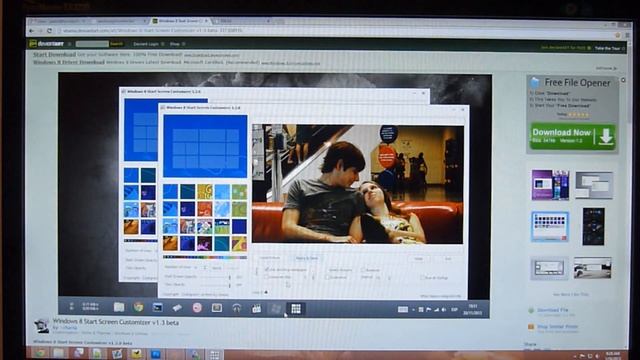
Task: Open the Chrome menu icon
Action: 627,35
